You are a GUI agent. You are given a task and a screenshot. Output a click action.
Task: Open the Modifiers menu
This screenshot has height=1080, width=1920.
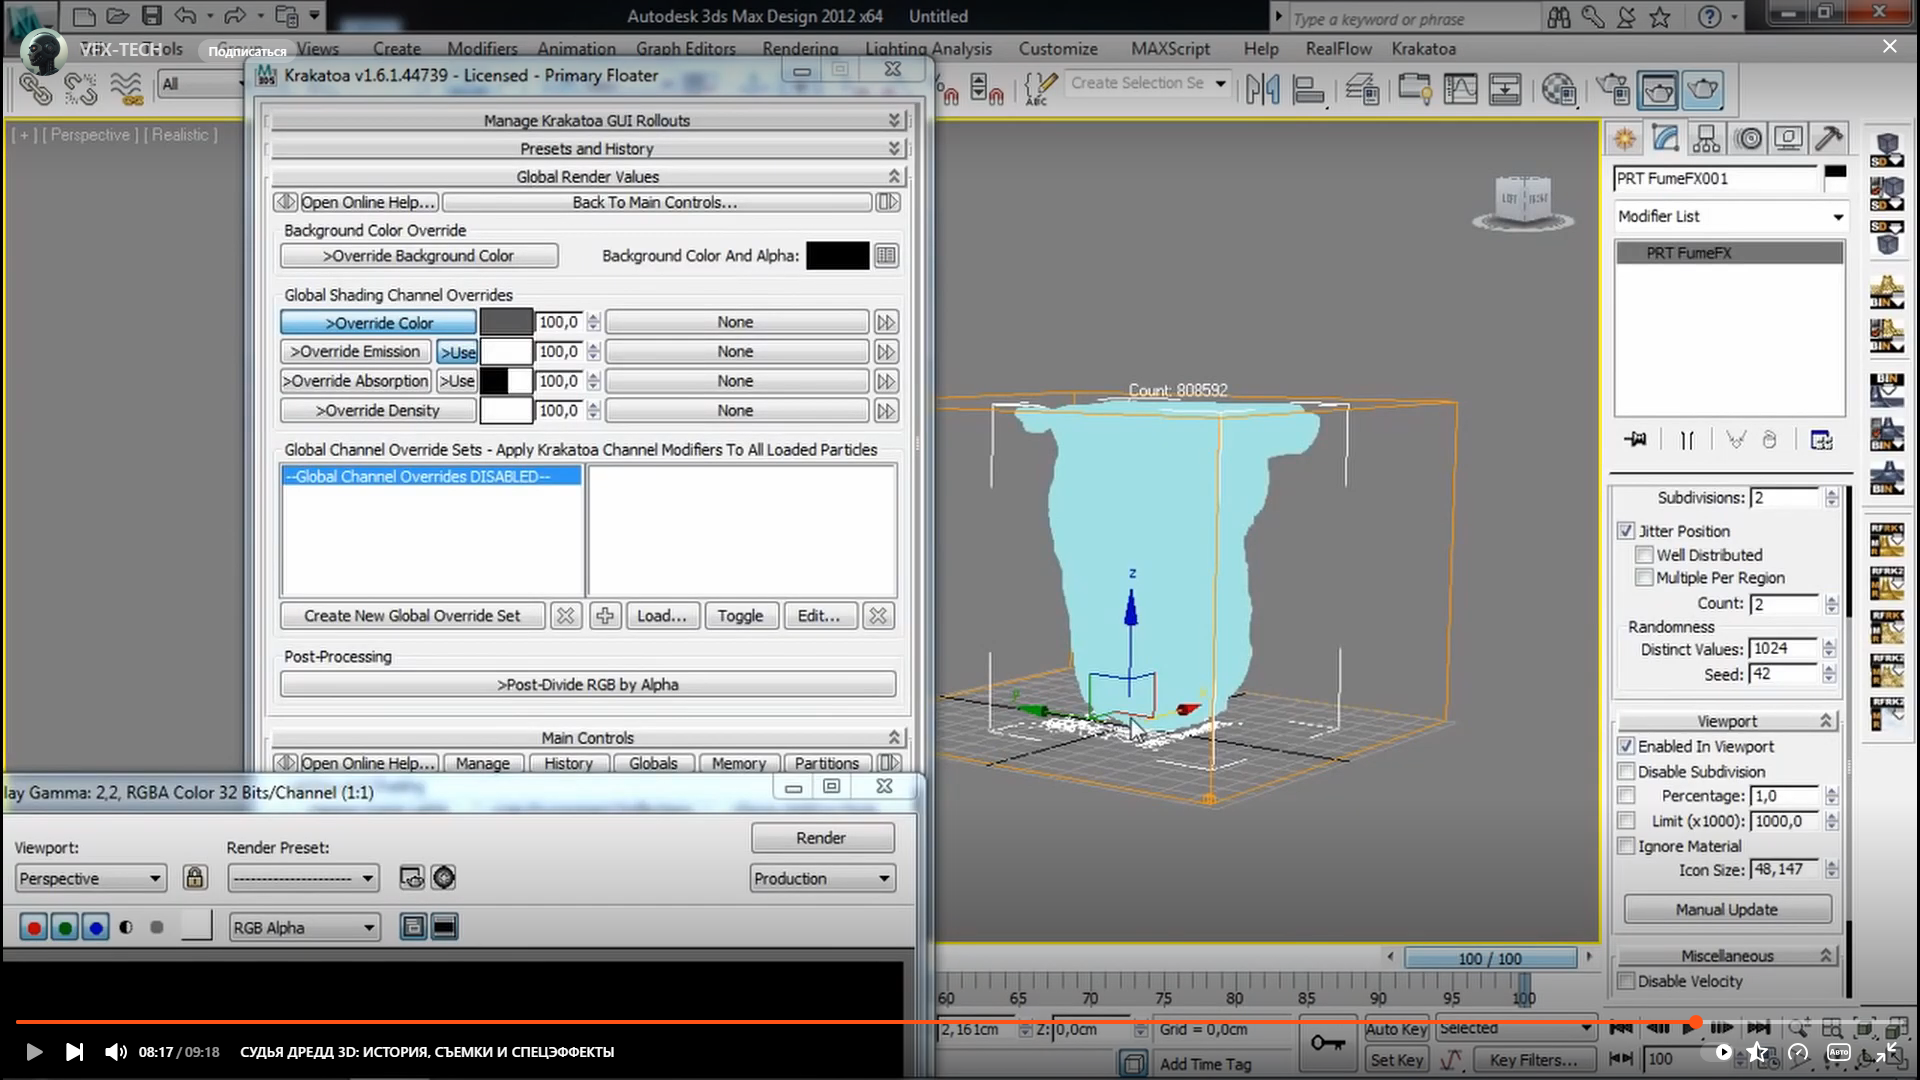[x=482, y=49]
